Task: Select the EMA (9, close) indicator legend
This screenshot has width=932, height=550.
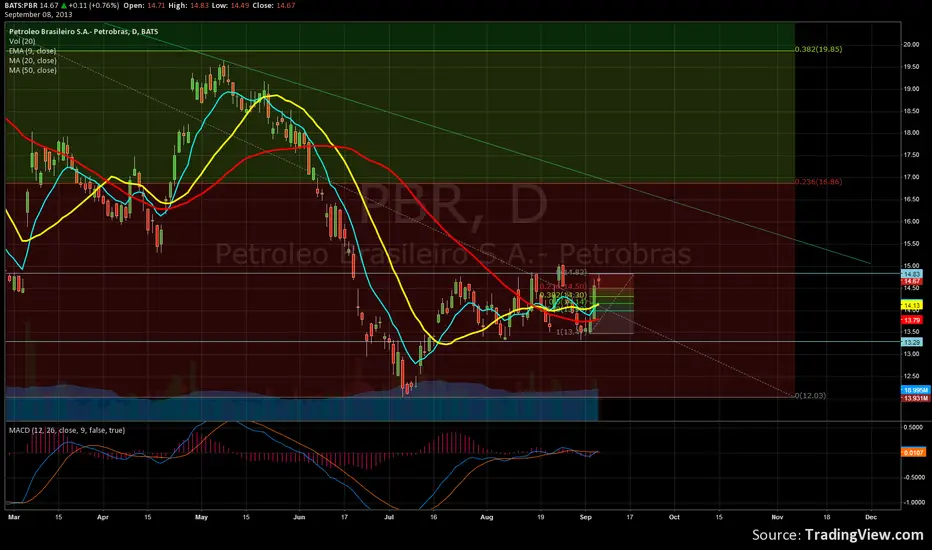Action: tap(32, 51)
